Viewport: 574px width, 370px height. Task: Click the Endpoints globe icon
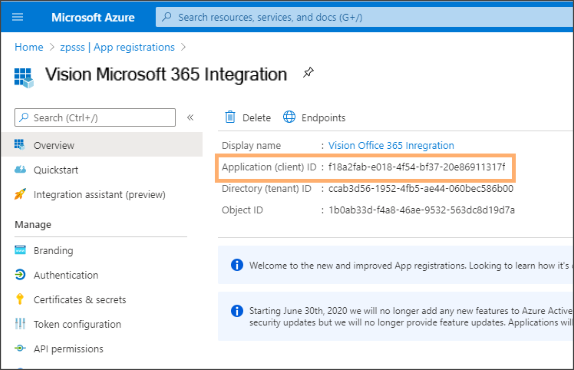point(289,117)
